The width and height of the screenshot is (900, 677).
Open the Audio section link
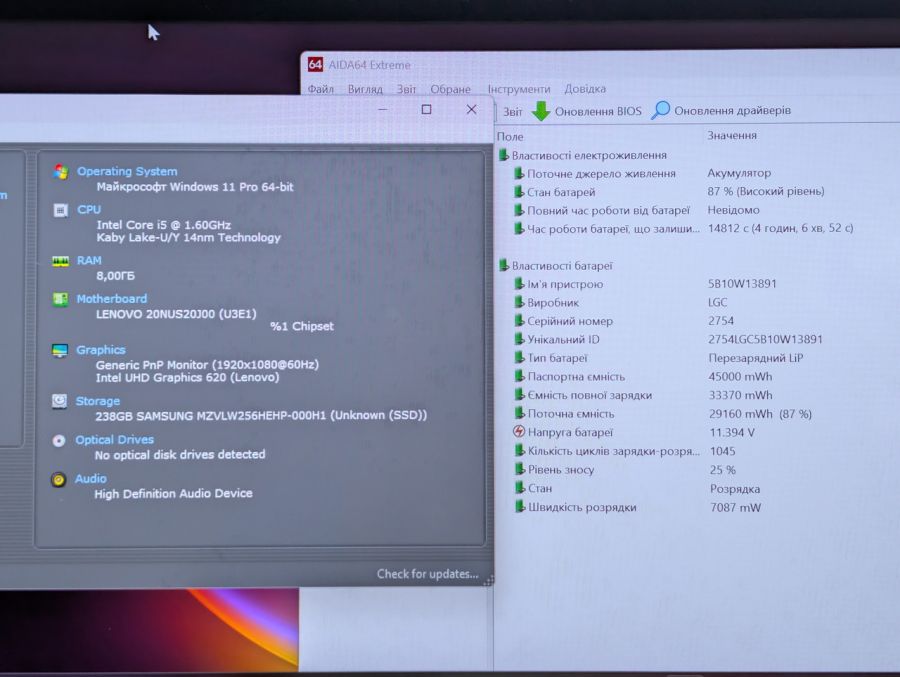pos(91,478)
